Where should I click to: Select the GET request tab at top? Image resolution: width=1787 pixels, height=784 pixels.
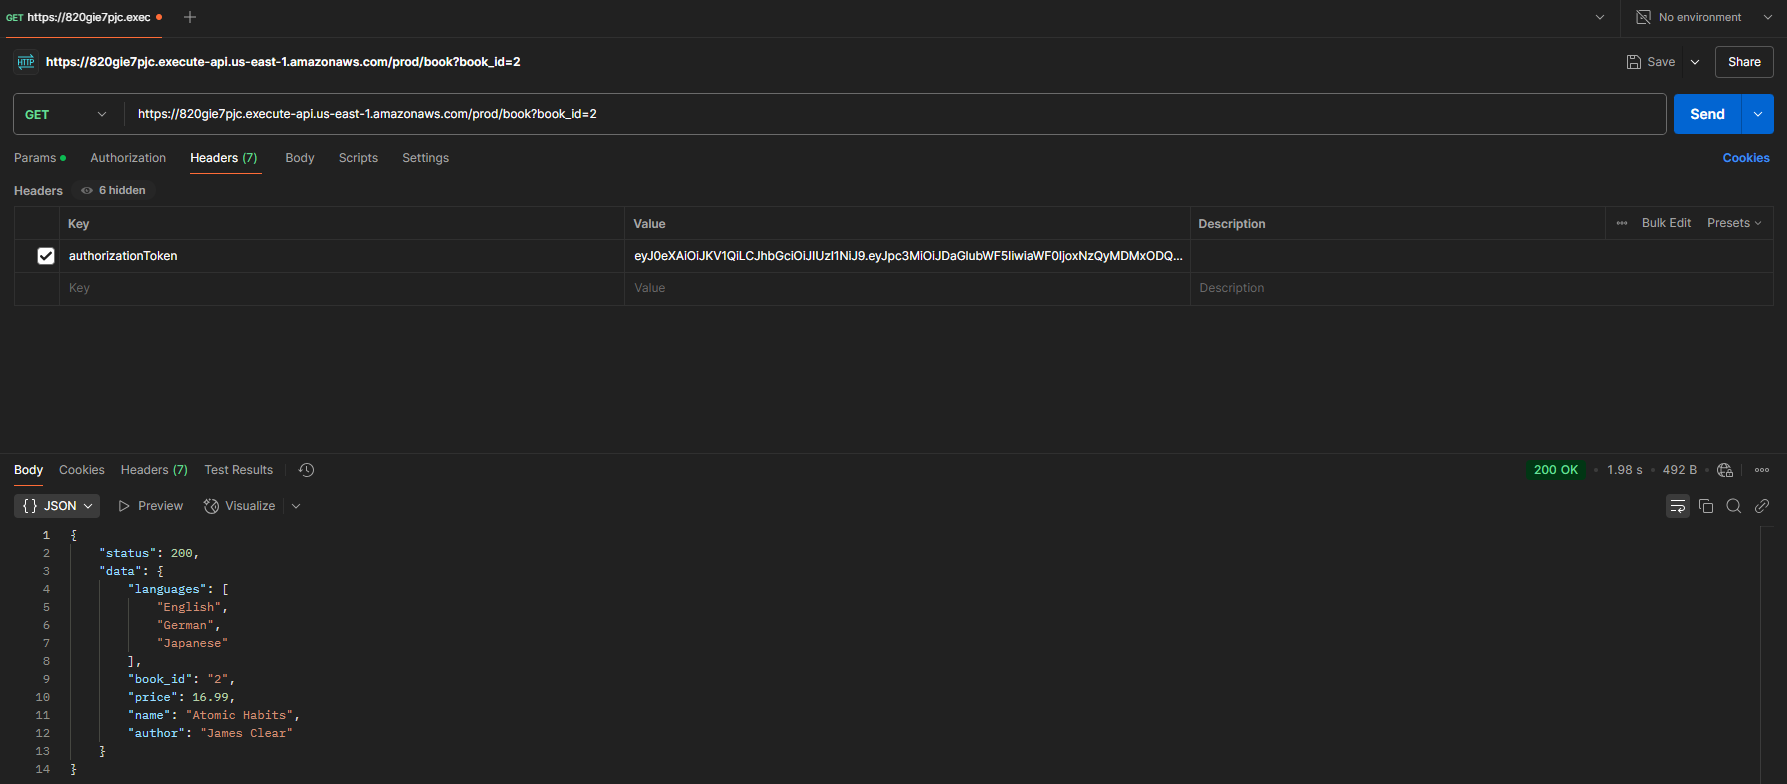tap(84, 17)
